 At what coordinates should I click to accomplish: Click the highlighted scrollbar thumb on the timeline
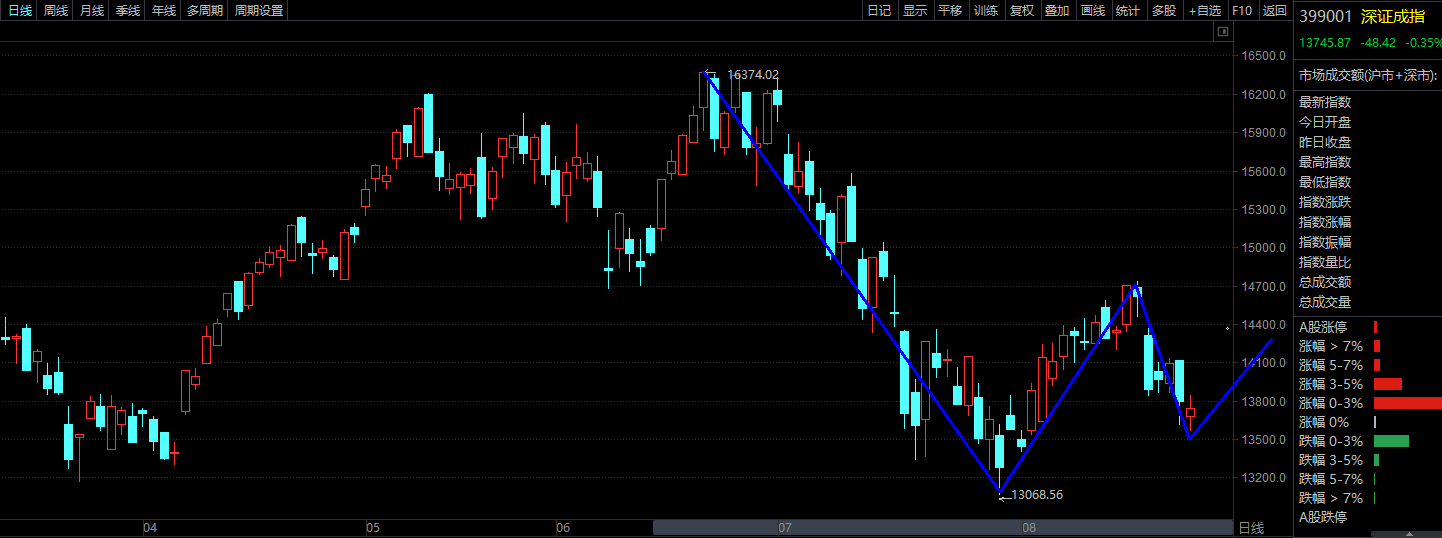(x=943, y=527)
